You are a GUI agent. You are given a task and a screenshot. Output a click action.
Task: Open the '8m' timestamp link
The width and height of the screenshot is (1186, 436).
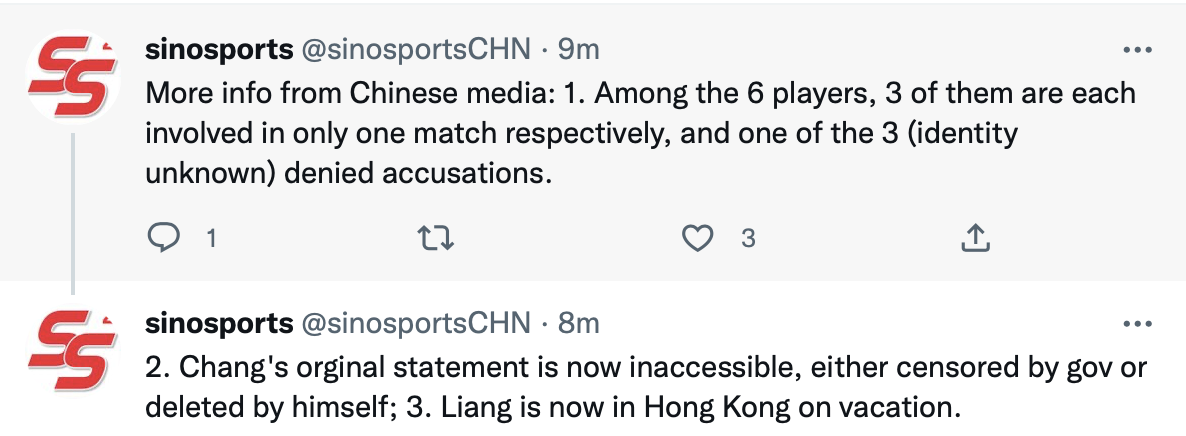[x=579, y=324]
